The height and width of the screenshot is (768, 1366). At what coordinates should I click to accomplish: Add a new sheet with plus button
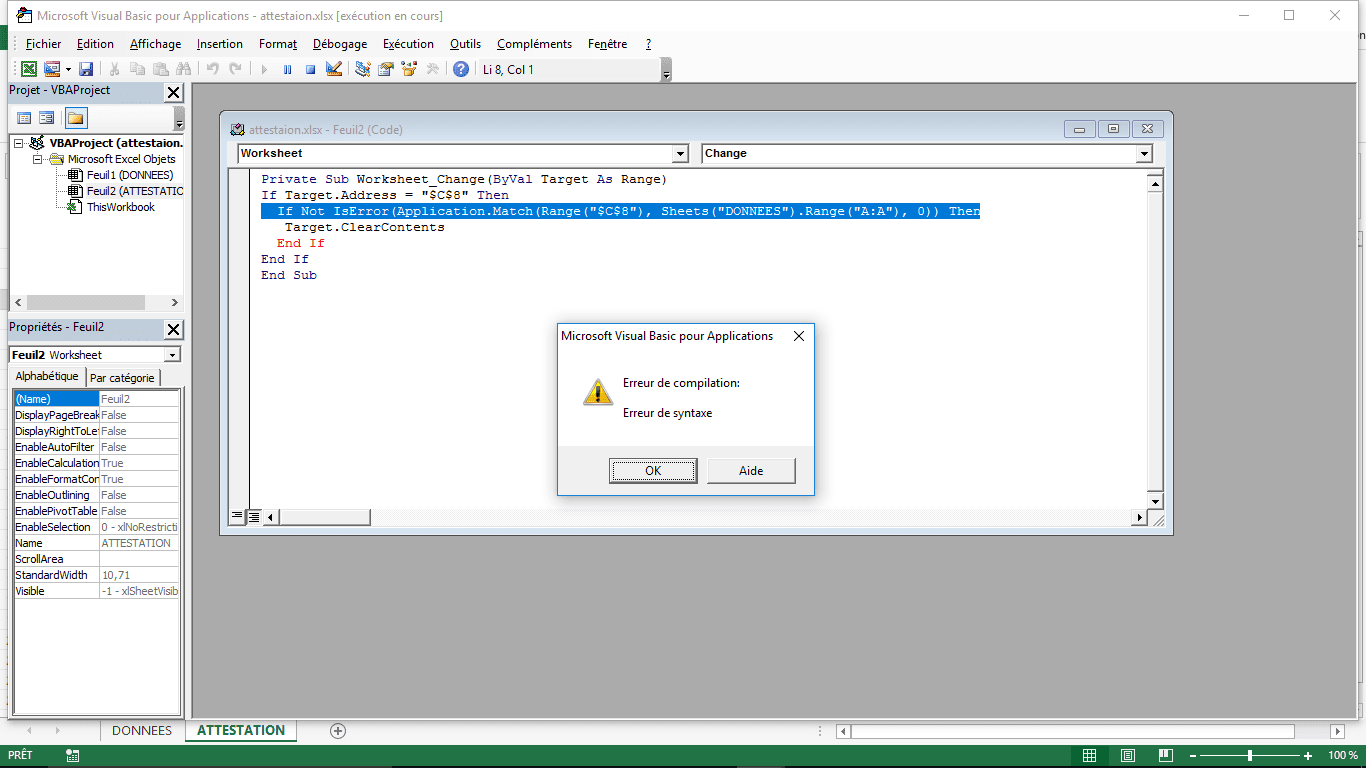(338, 731)
